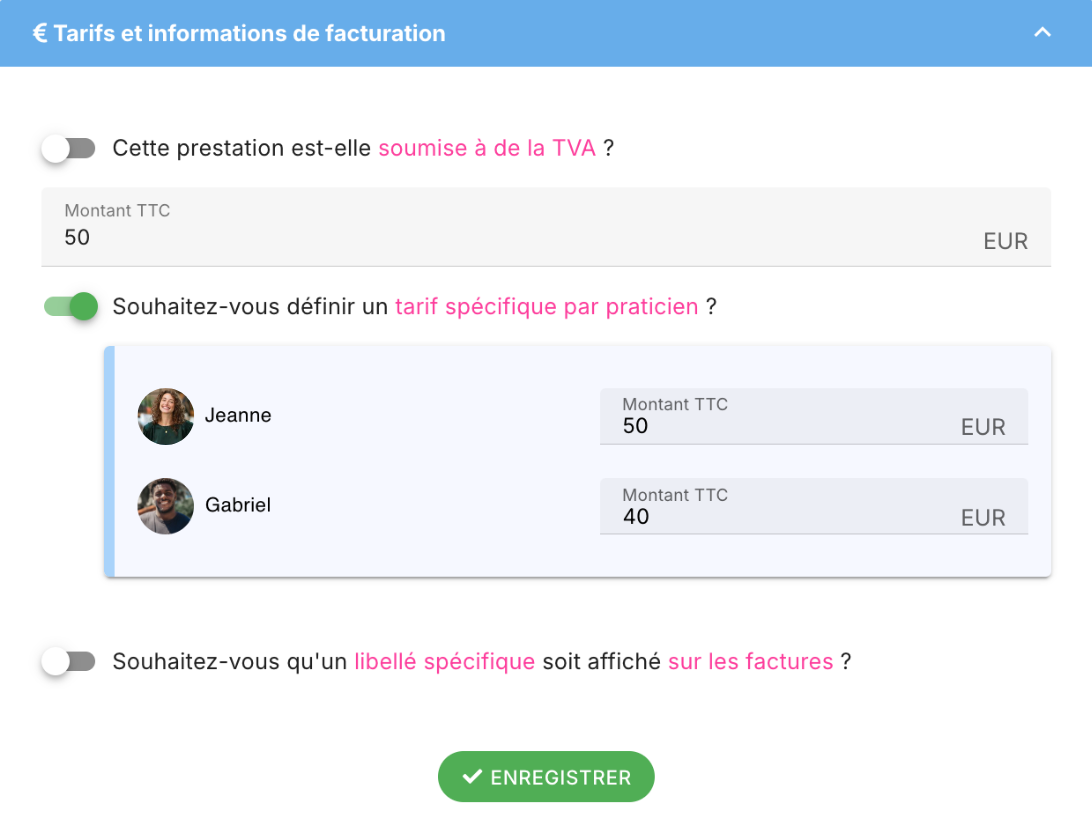This screenshot has height=820, width=1092.
Task: Click 'tarif spécifique par praticien' pink link
Action: click(547, 306)
